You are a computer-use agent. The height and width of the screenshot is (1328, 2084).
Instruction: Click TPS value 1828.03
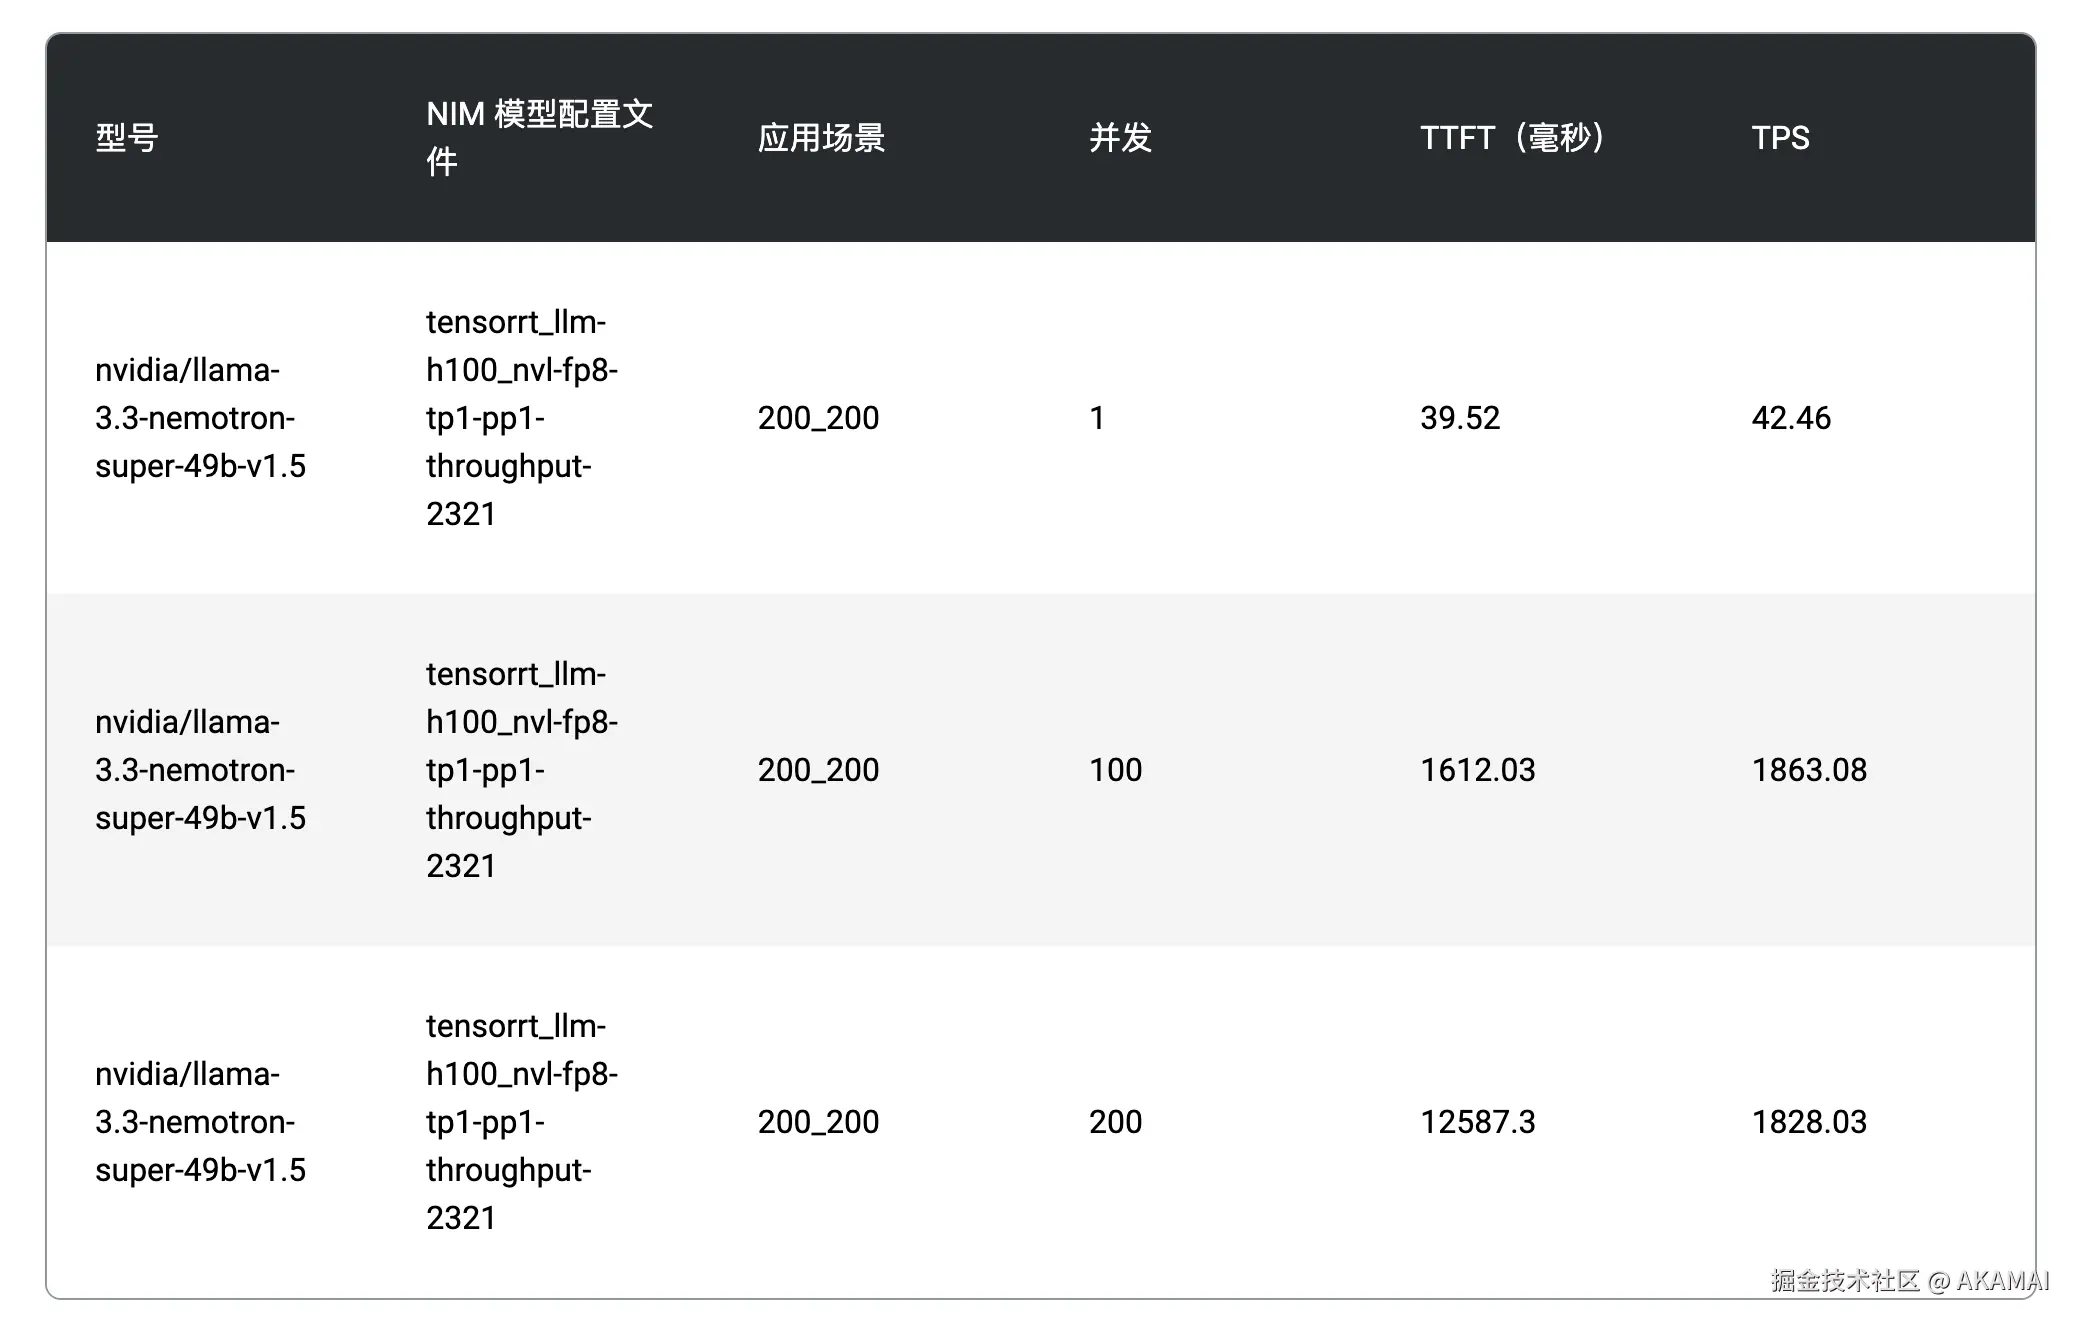point(1809,1122)
